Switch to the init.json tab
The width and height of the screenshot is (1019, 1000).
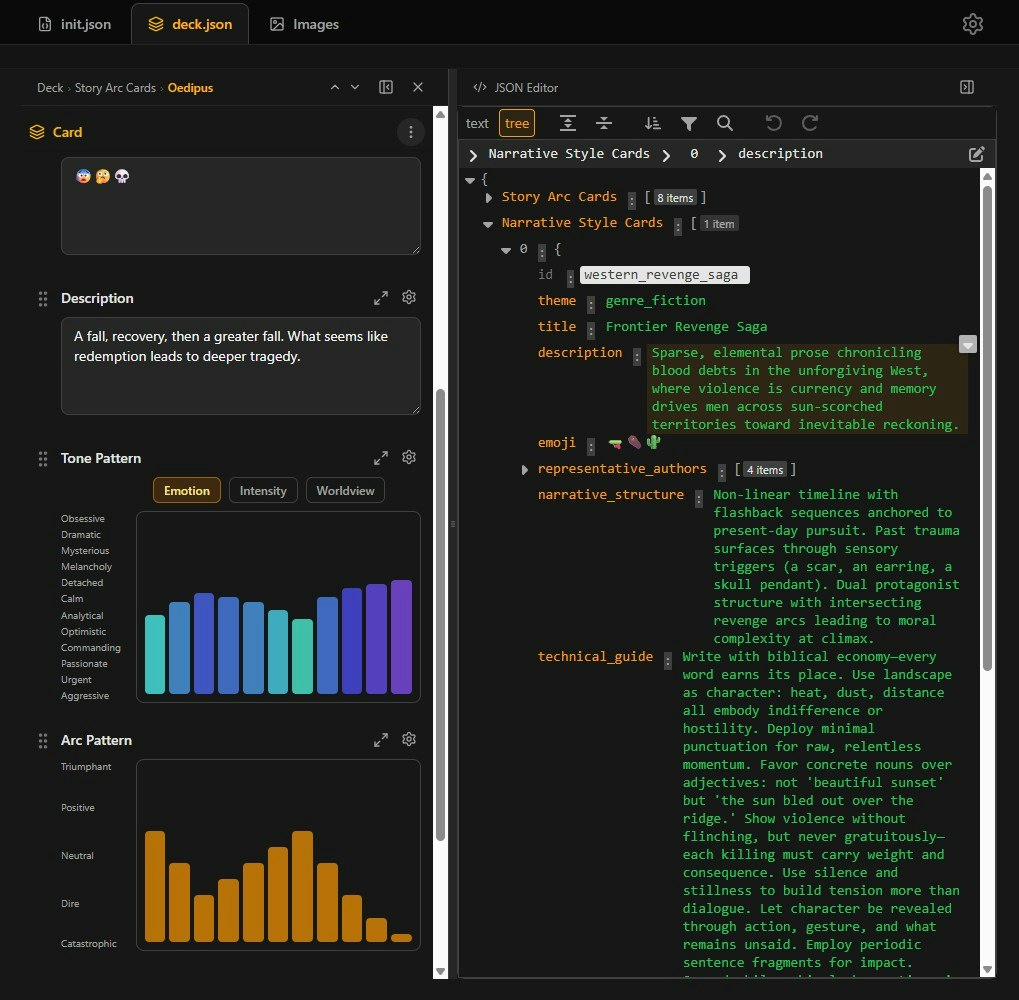pos(75,24)
